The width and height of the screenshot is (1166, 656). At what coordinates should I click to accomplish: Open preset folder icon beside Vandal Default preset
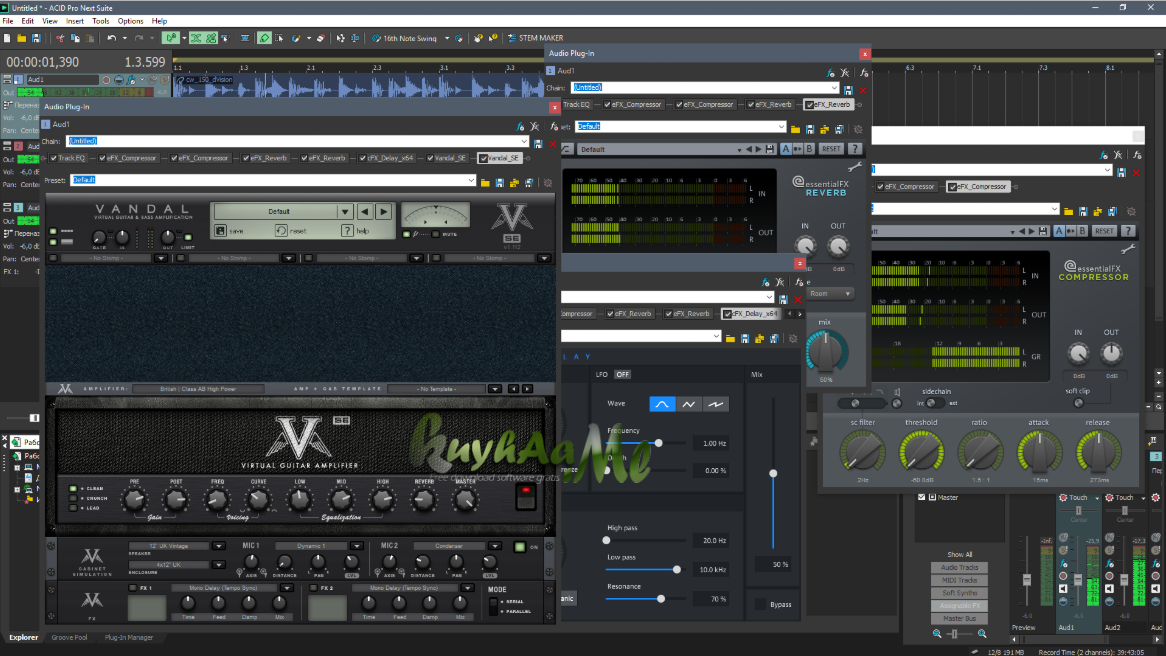tap(486, 181)
